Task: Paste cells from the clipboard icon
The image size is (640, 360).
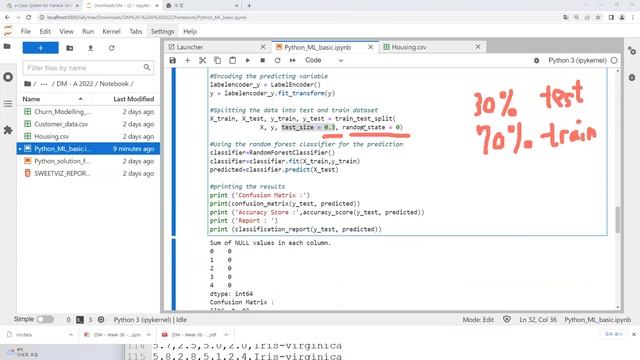Action: [233, 60]
